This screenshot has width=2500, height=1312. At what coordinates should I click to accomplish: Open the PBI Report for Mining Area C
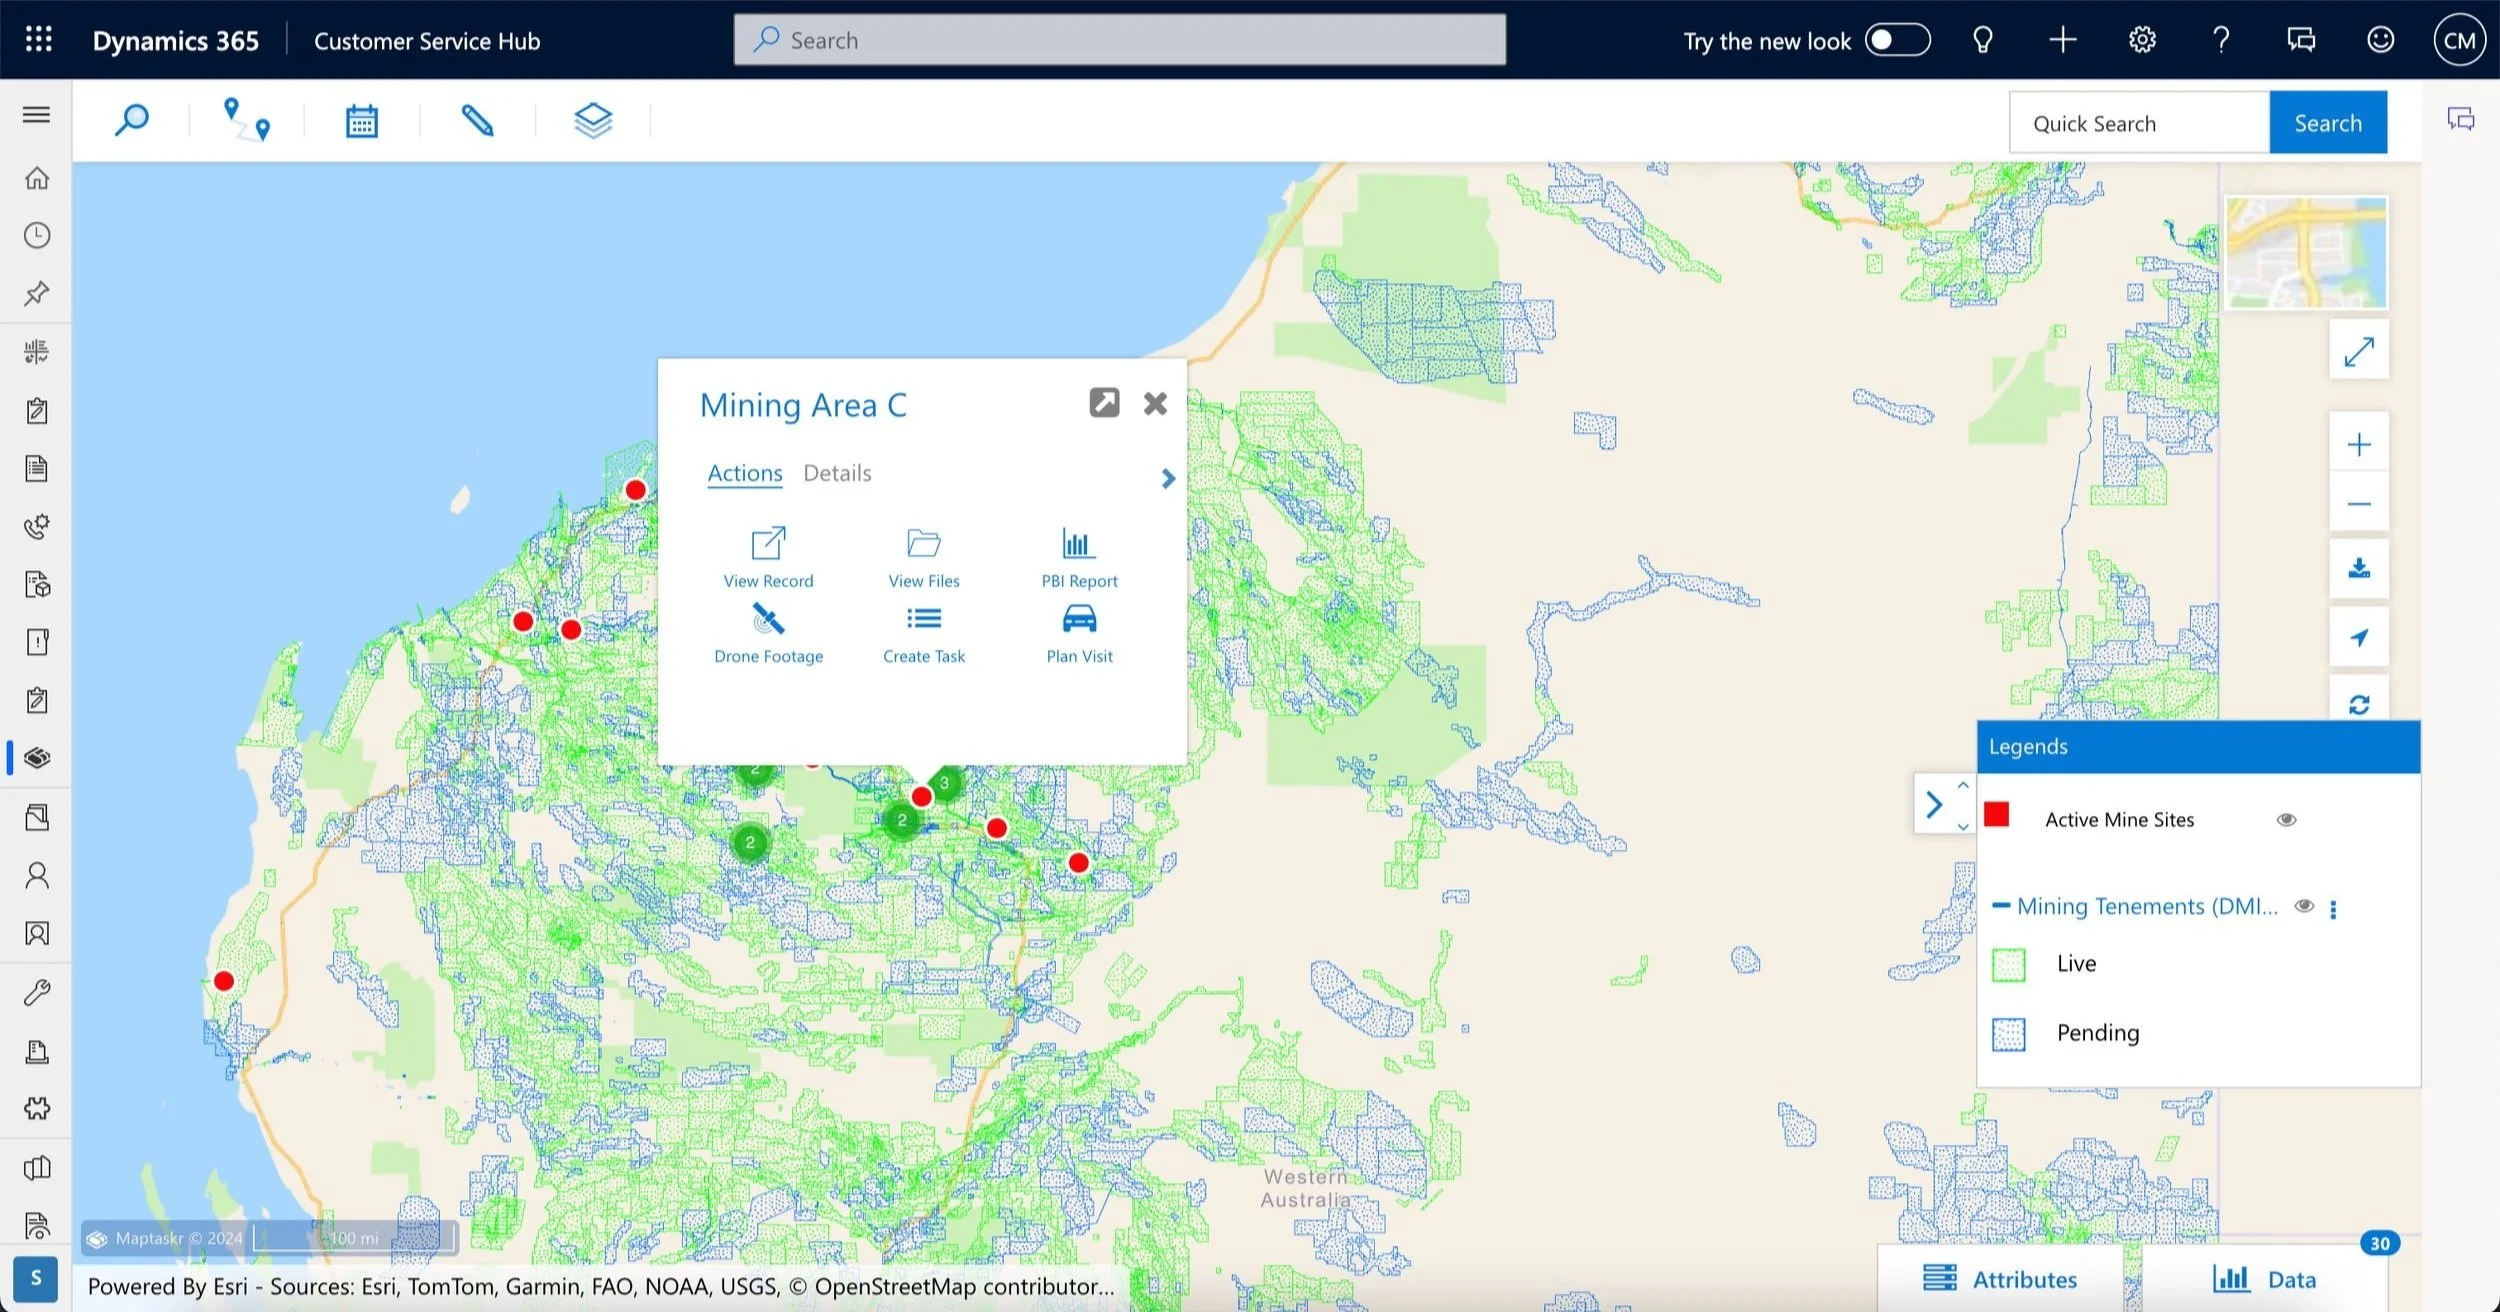[1077, 556]
